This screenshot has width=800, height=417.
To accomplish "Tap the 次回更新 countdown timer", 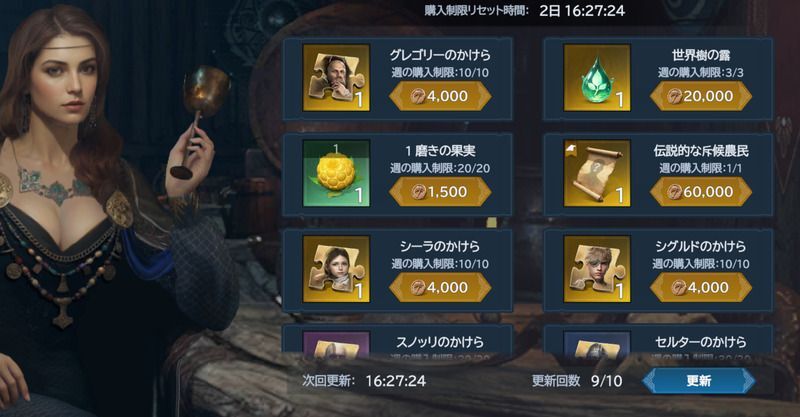I will pos(364,381).
